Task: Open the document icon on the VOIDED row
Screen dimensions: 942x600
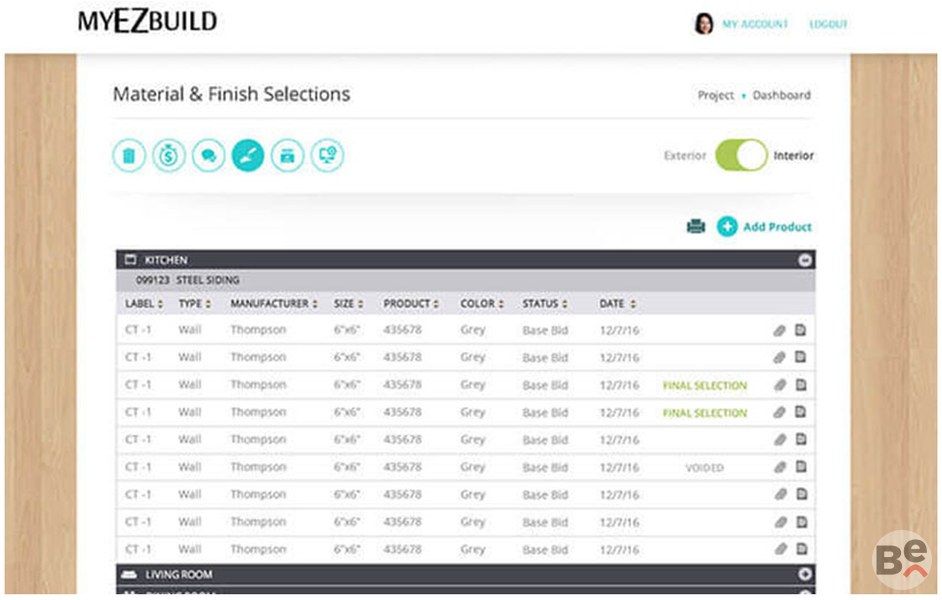Action: coord(801,467)
